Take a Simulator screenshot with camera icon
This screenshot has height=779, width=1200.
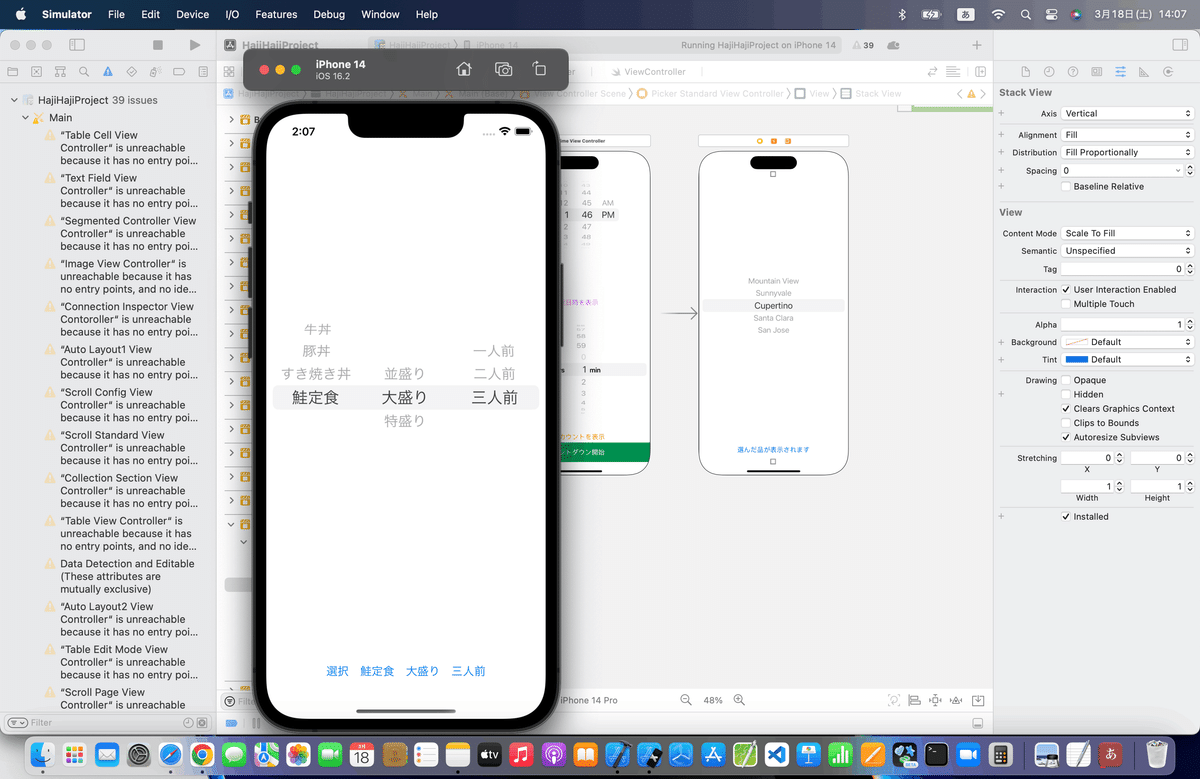pos(503,69)
